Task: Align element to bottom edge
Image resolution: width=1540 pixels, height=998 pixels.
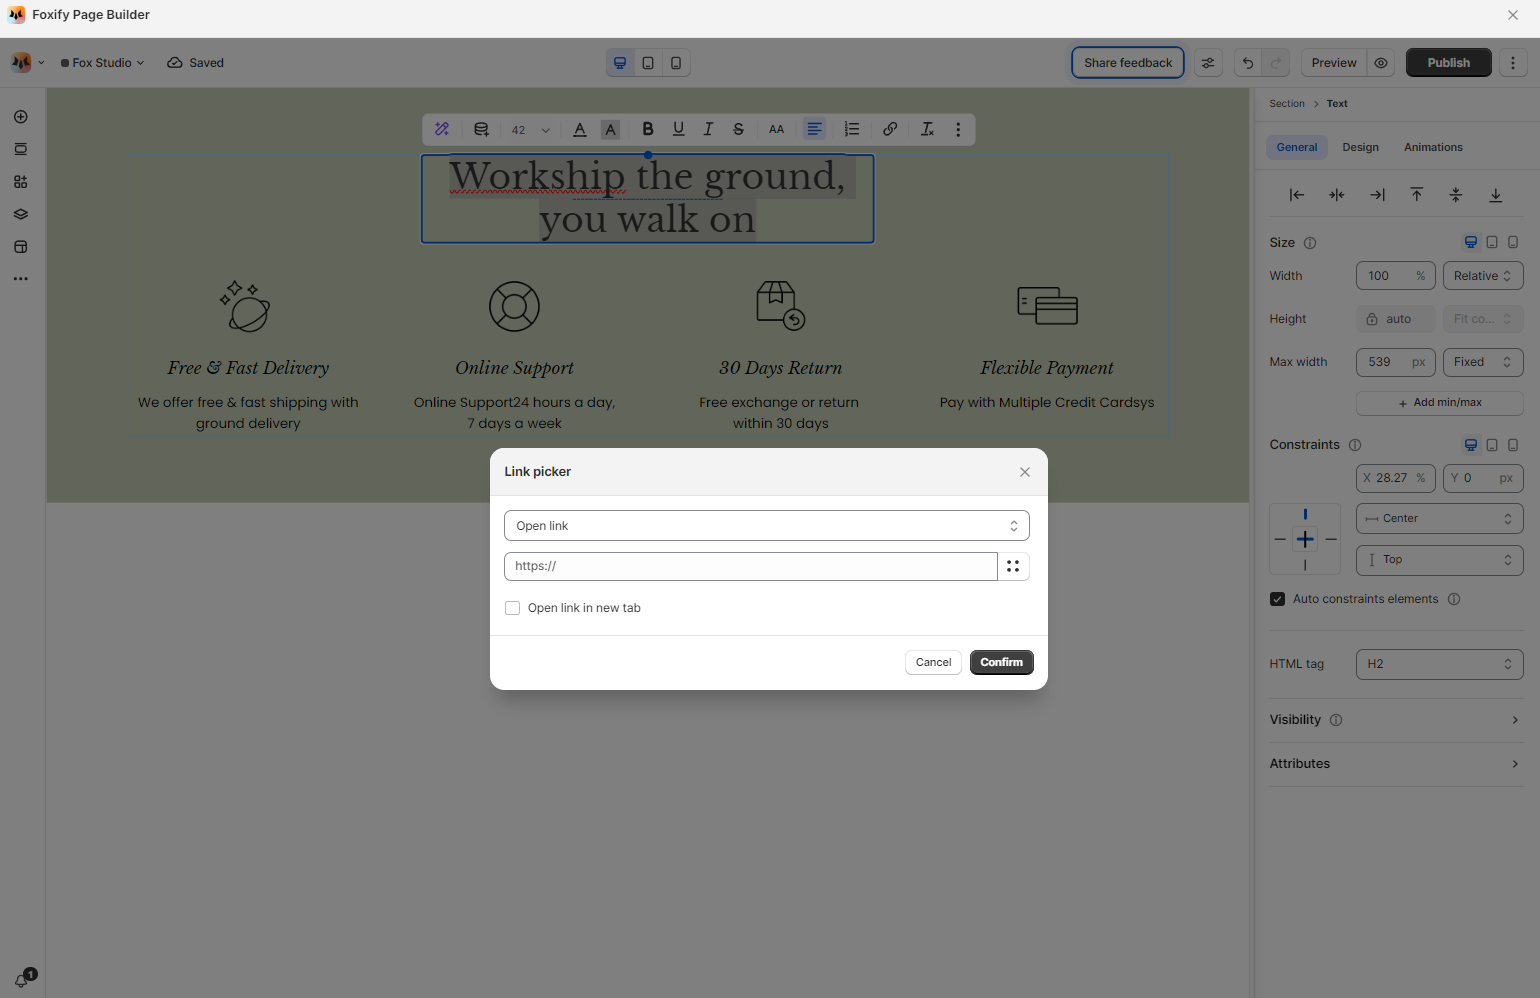Action: [x=1496, y=195]
